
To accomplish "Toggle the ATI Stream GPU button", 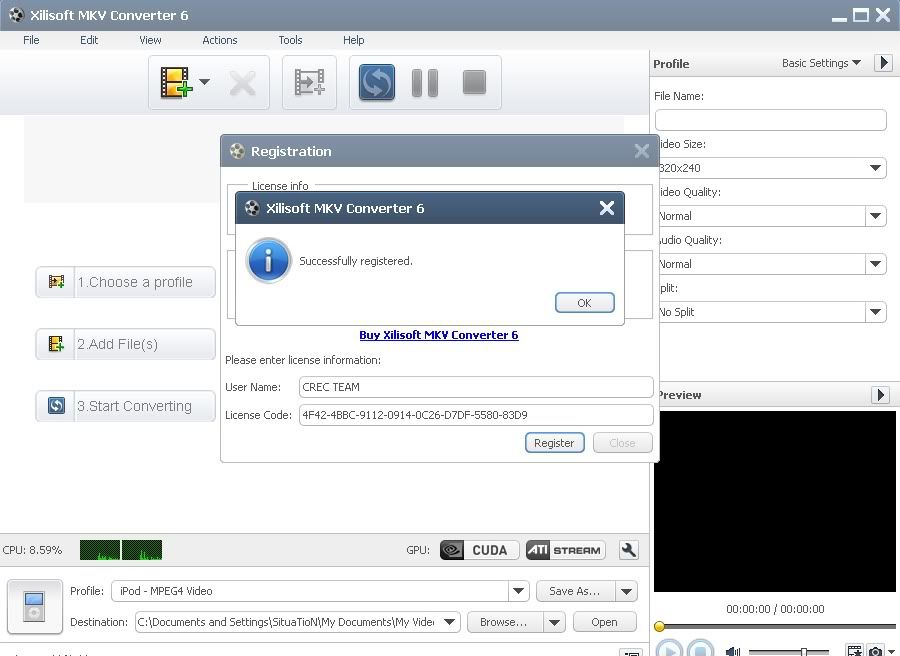I will click(565, 550).
